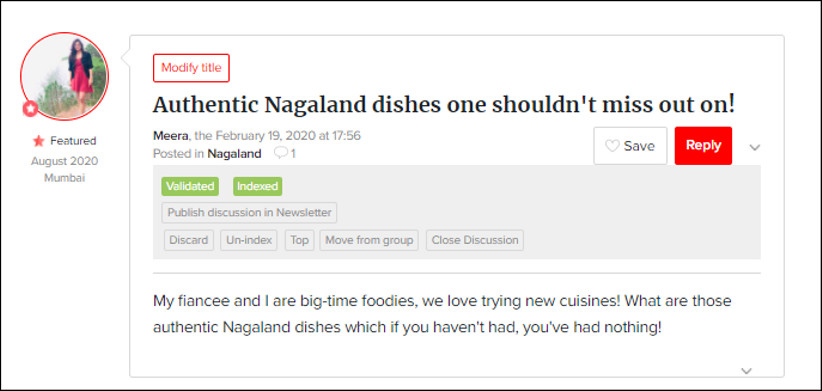
Task: Mark discussion as Top
Action: [299, 241]
